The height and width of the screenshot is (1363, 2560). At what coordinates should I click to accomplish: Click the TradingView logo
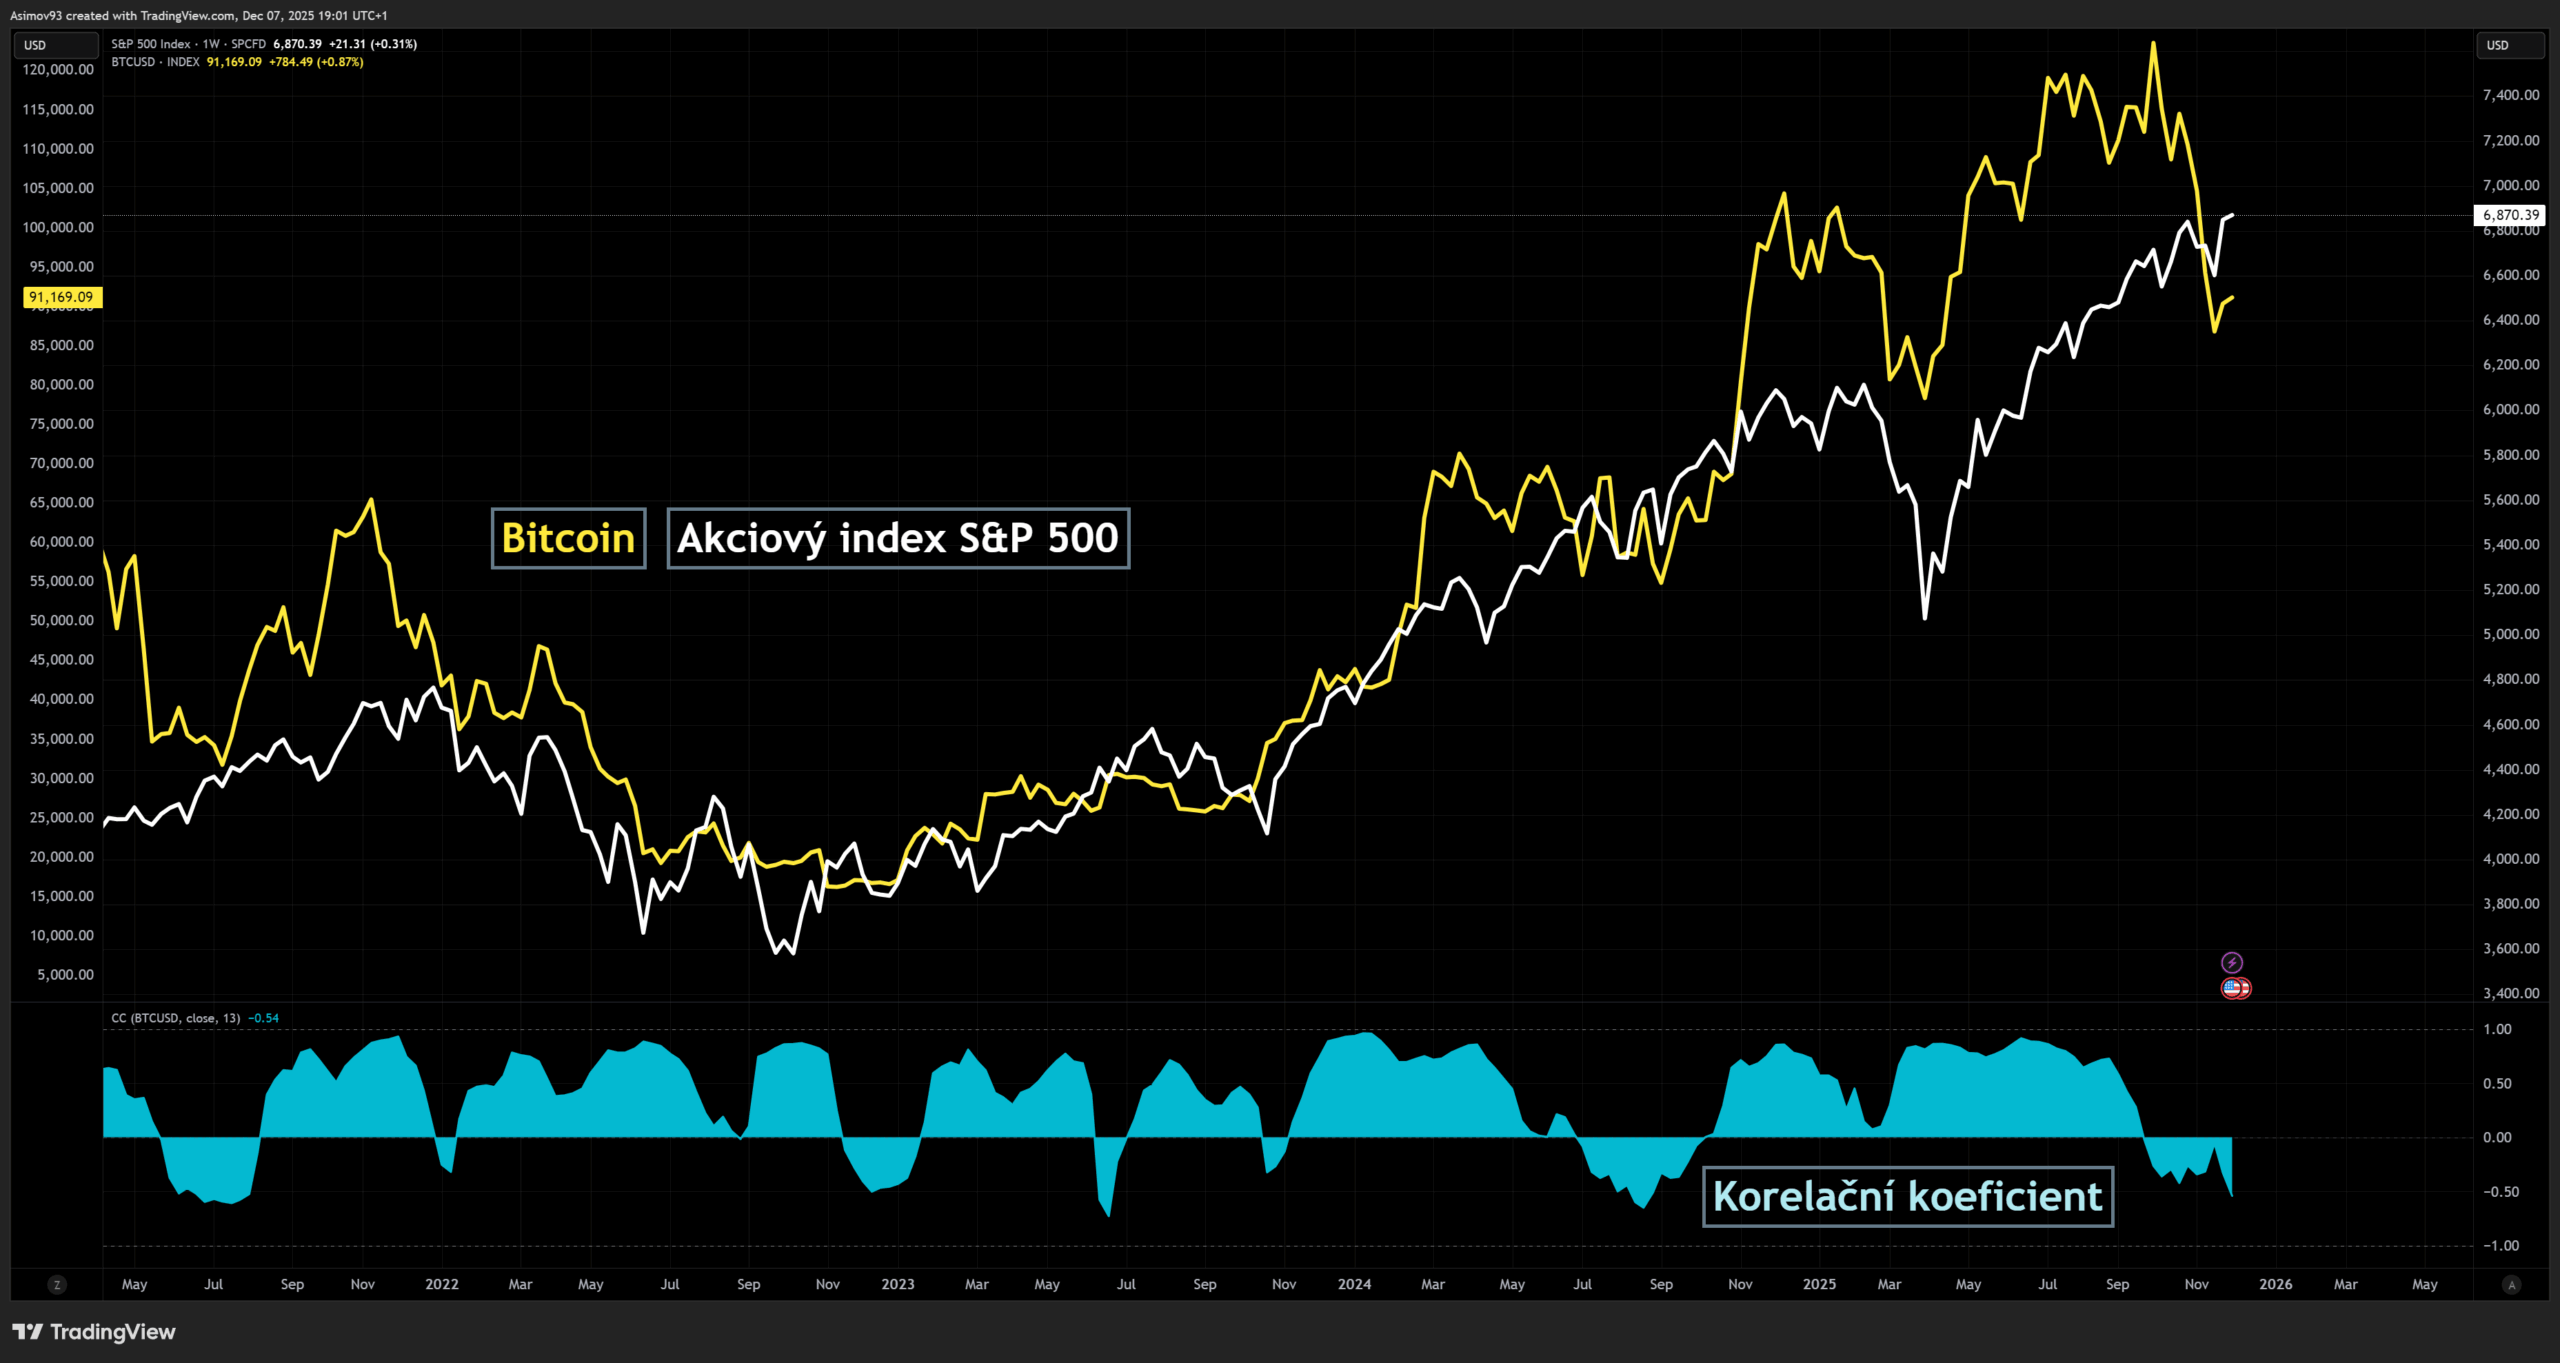[x=94, y=1331]
